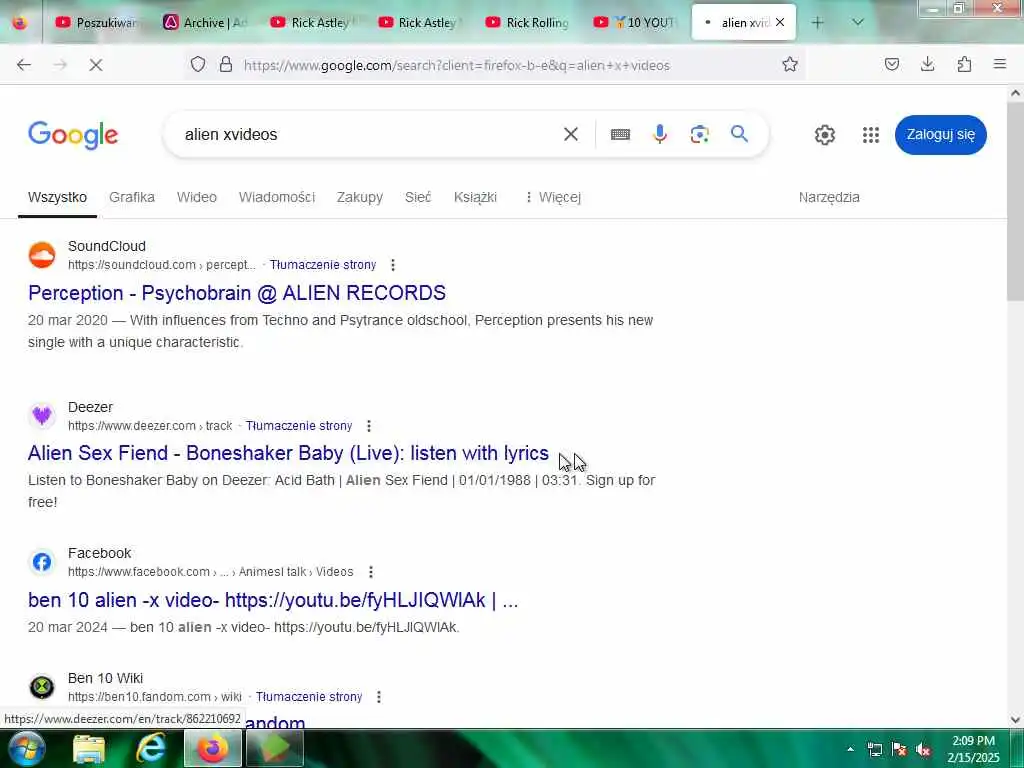Viewport: 1024px width, 768px height.
Task: Open Firefox downloads panel
Action: click(927, 65)
